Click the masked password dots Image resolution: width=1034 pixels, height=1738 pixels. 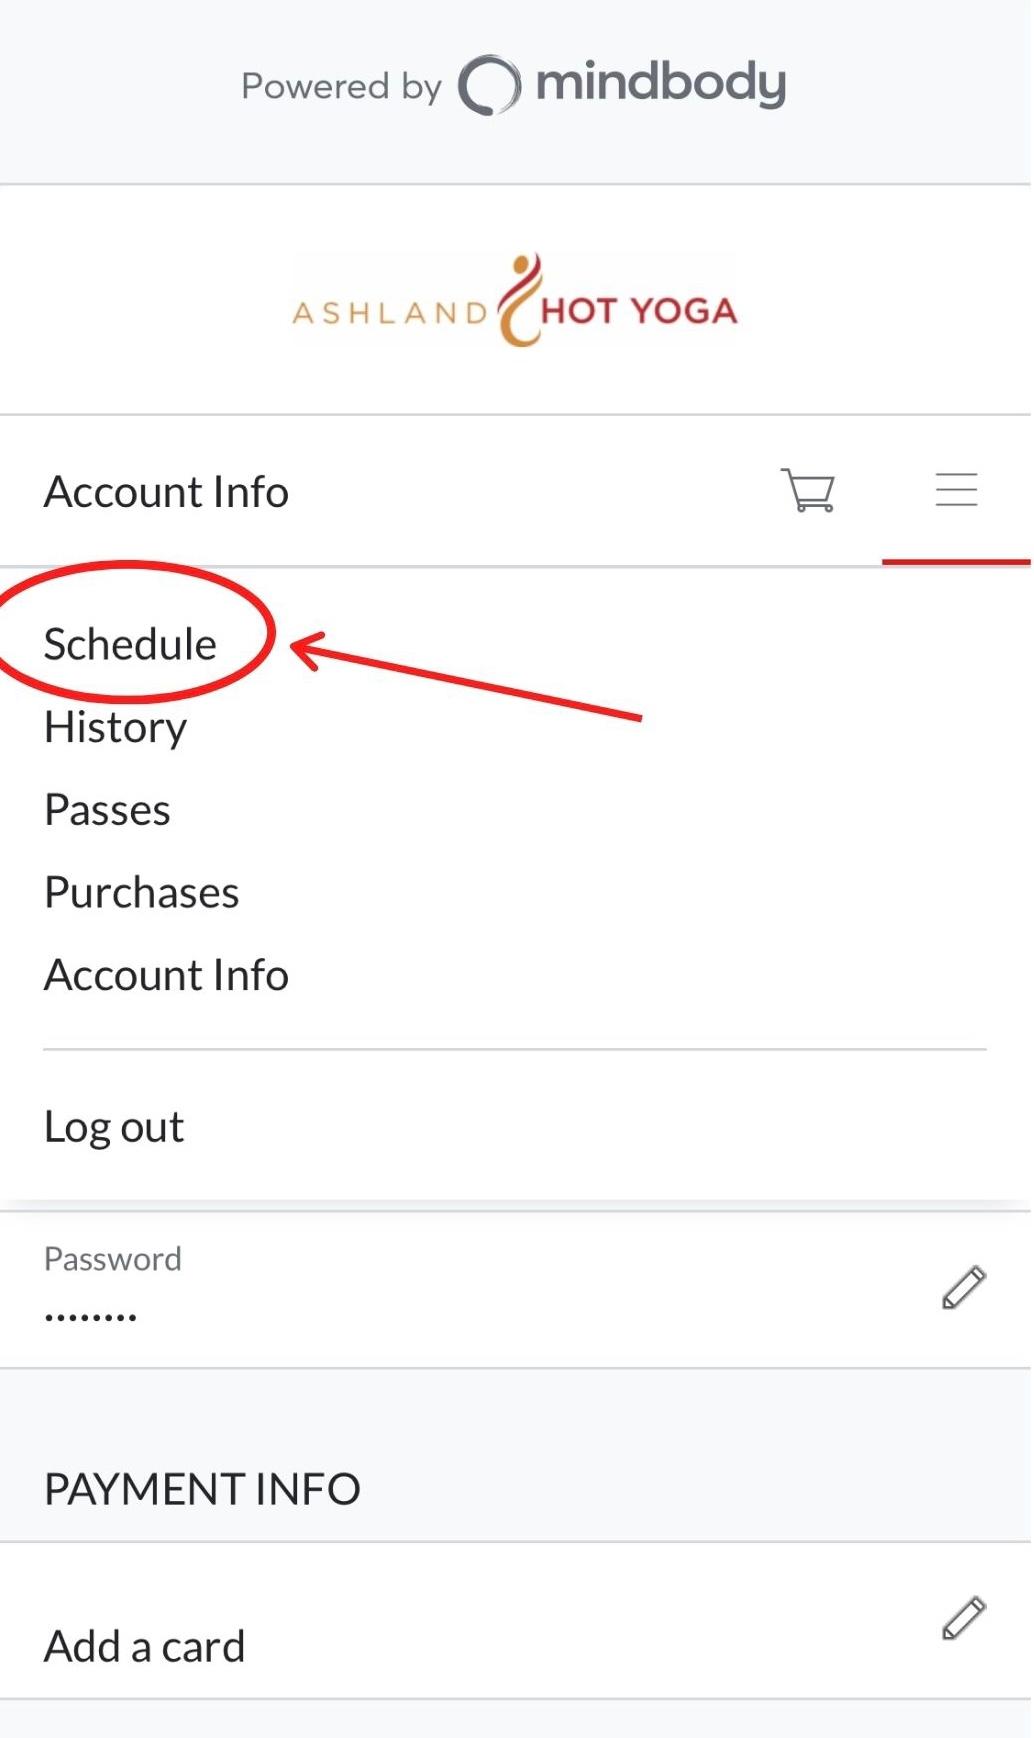click(x=90, y=1317)
